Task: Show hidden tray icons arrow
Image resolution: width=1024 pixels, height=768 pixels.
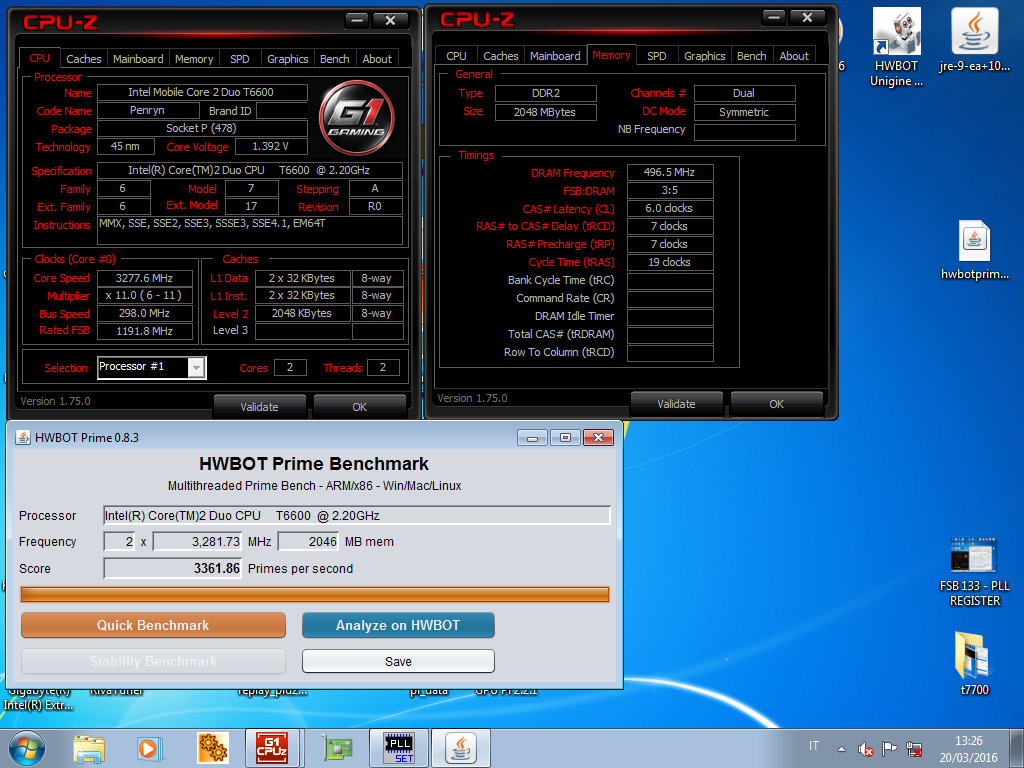Action: click(841, 749)
